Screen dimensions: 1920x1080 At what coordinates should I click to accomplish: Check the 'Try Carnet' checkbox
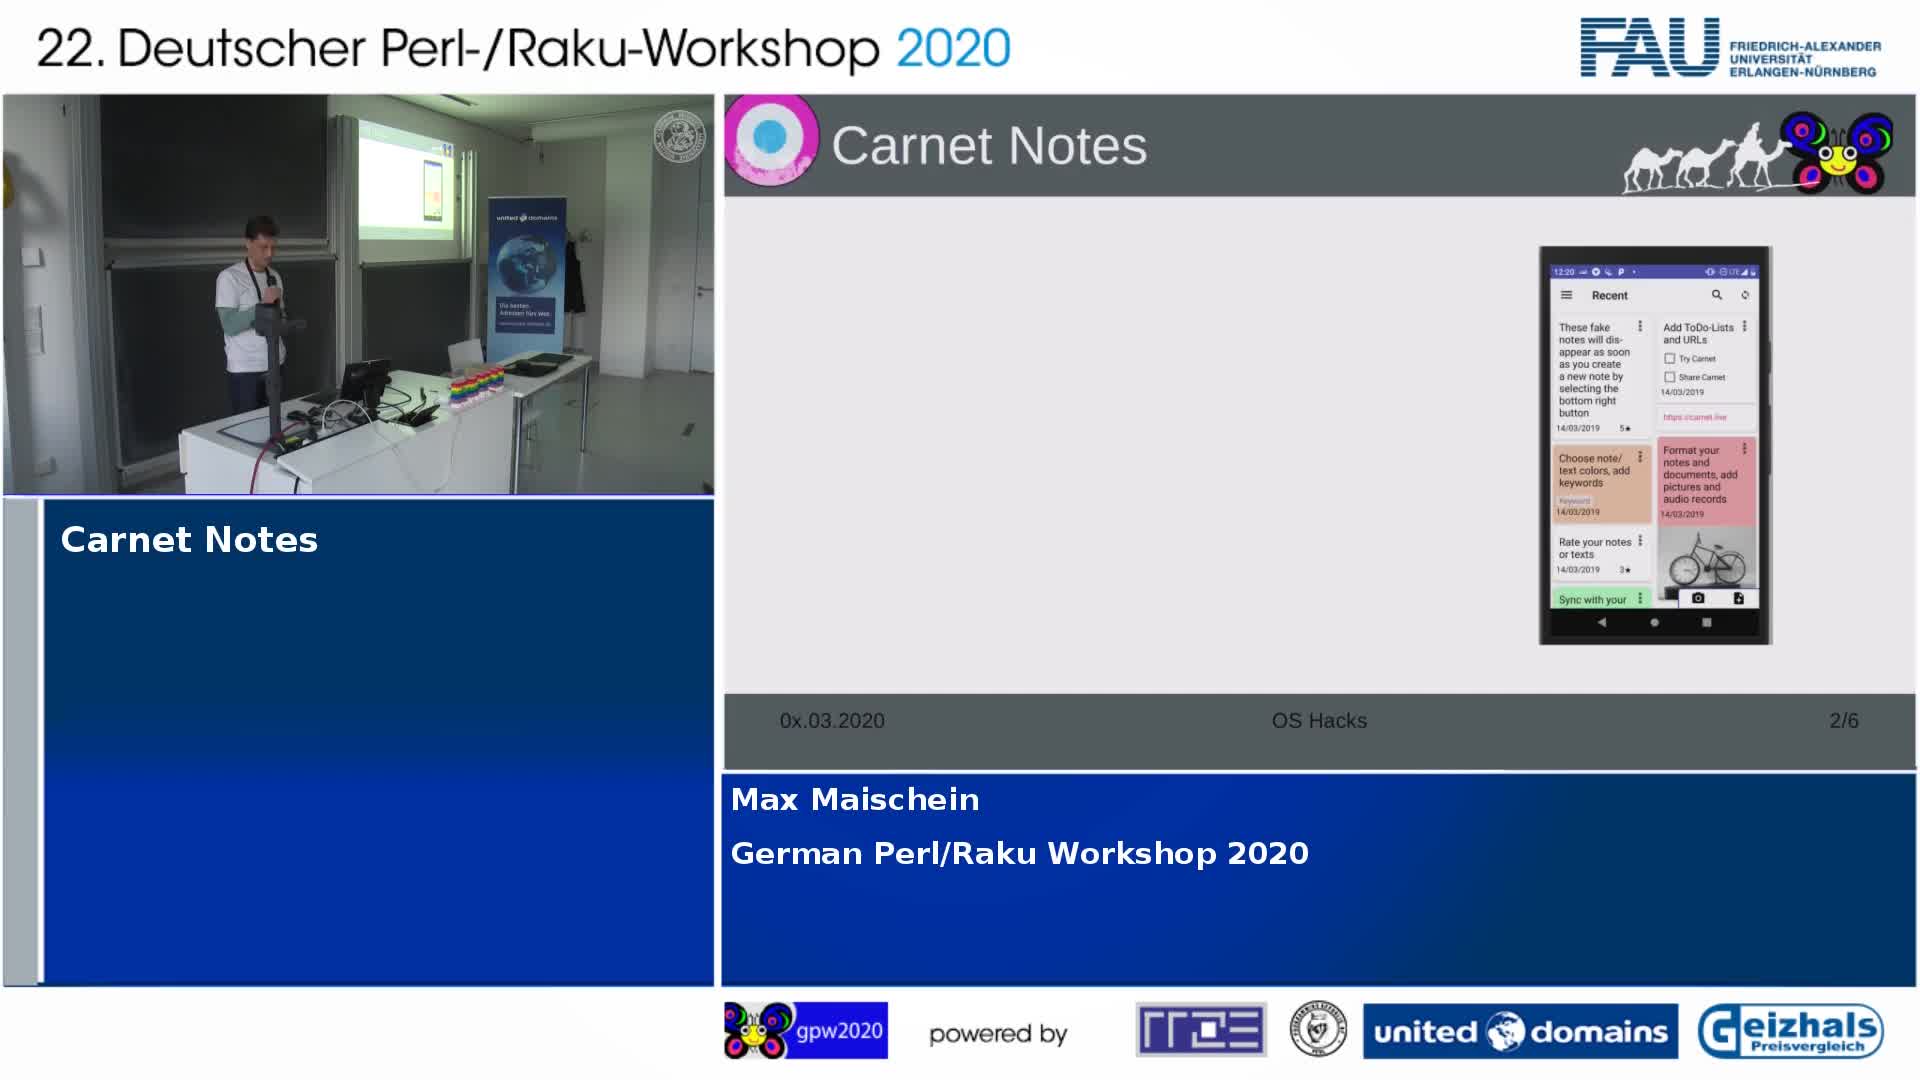click(x=1669, y=359)
